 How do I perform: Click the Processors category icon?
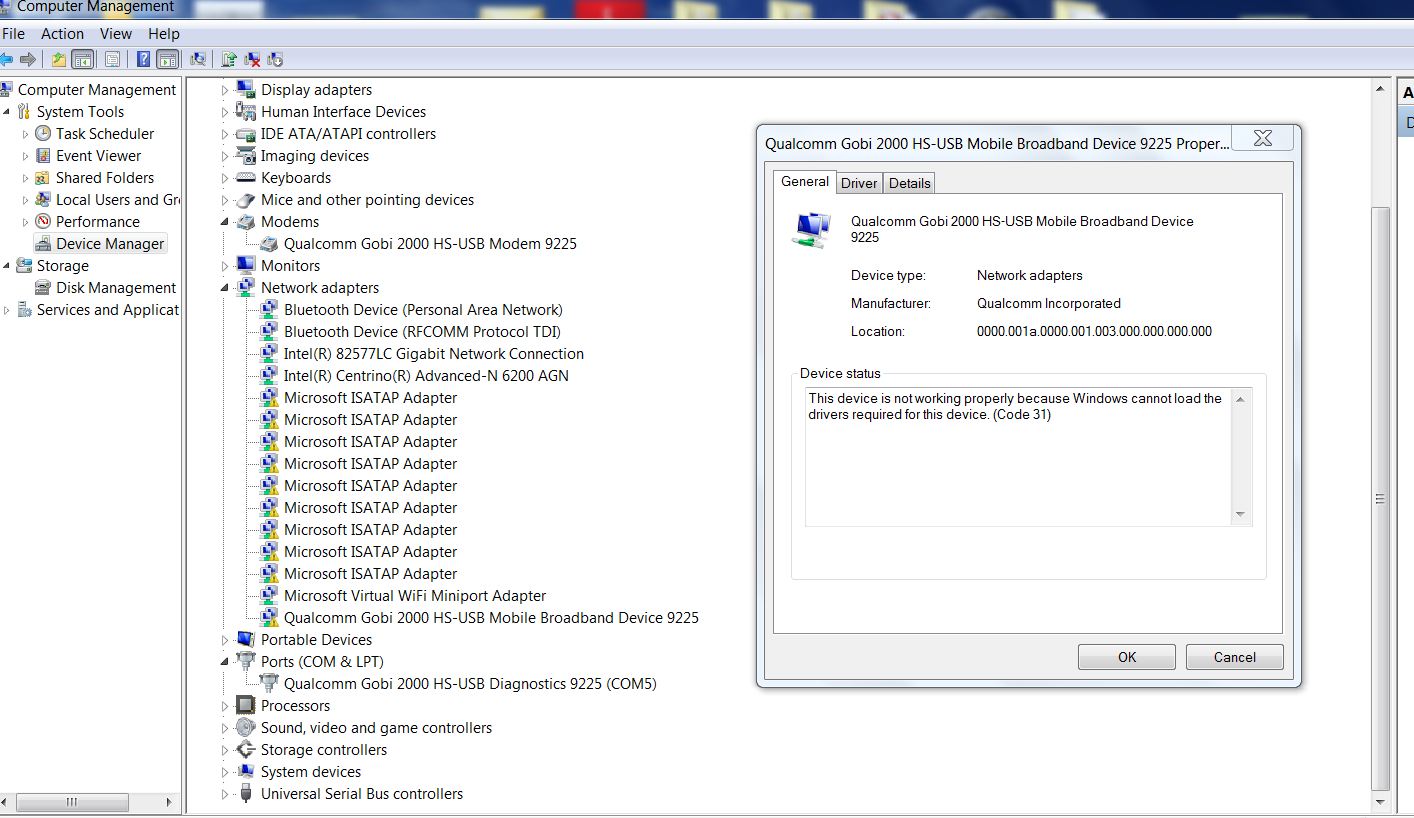(245, 705)
